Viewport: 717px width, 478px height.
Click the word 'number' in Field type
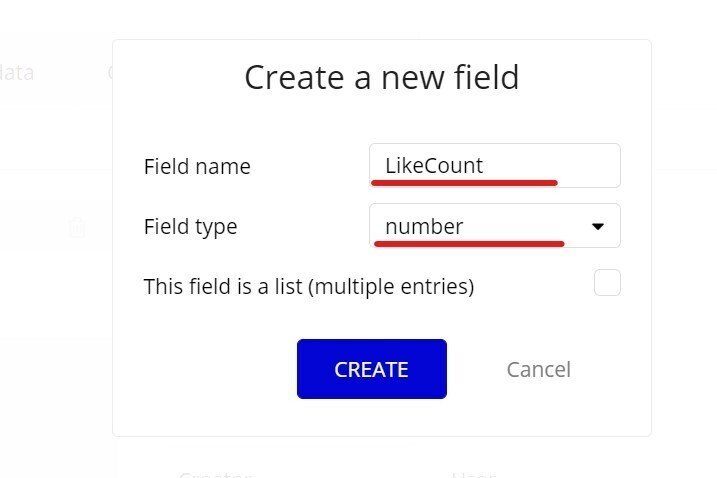click(424, 226)
